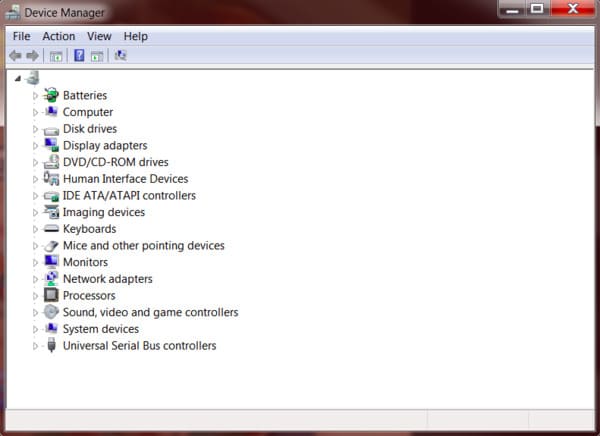The height and width of the screenshot is (436, 600).
Task: Minimize the Device Manager window
Action: coord(512,9)
